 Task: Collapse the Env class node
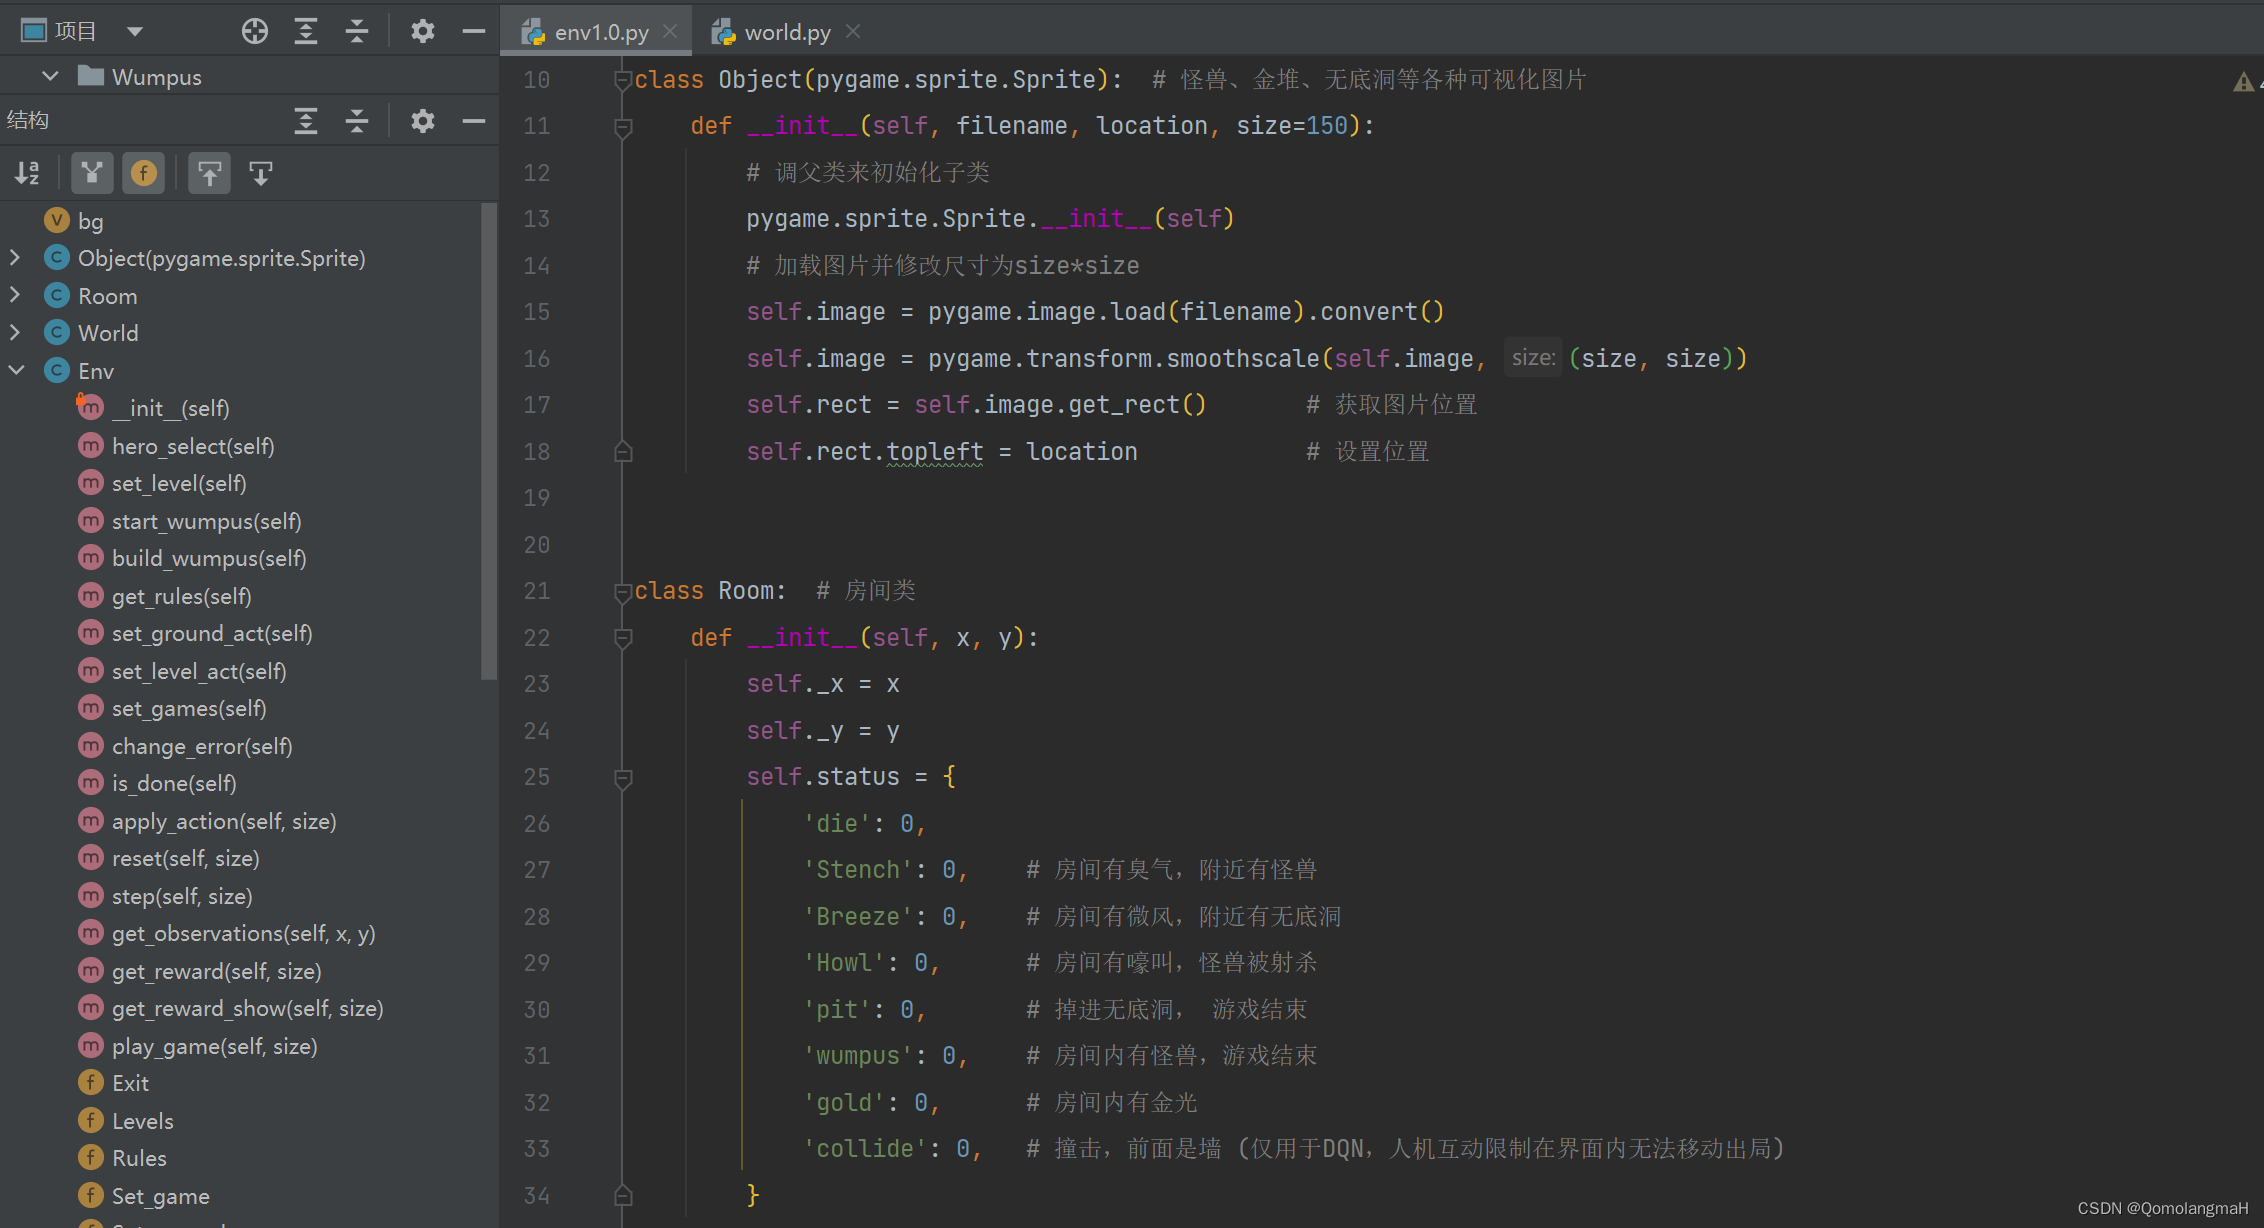click(16, 370)
